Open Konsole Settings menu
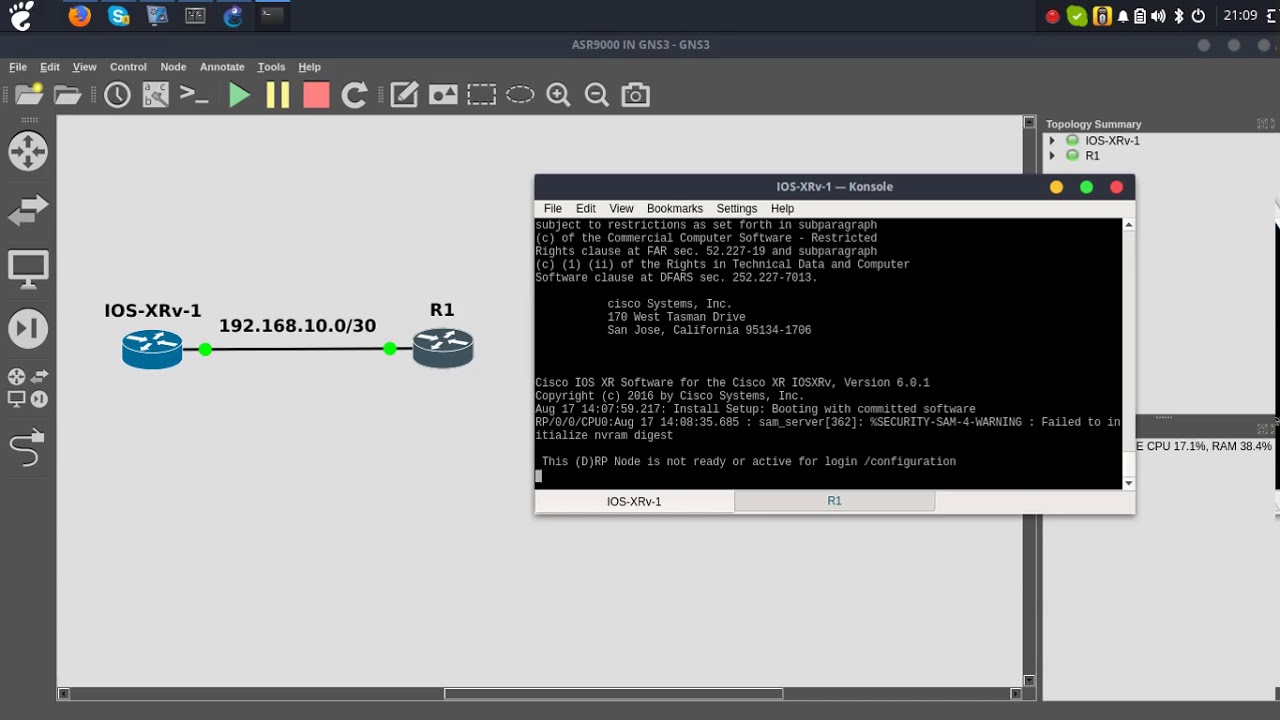The height and width of the screenshot is (720, 1280). point(737,208)
